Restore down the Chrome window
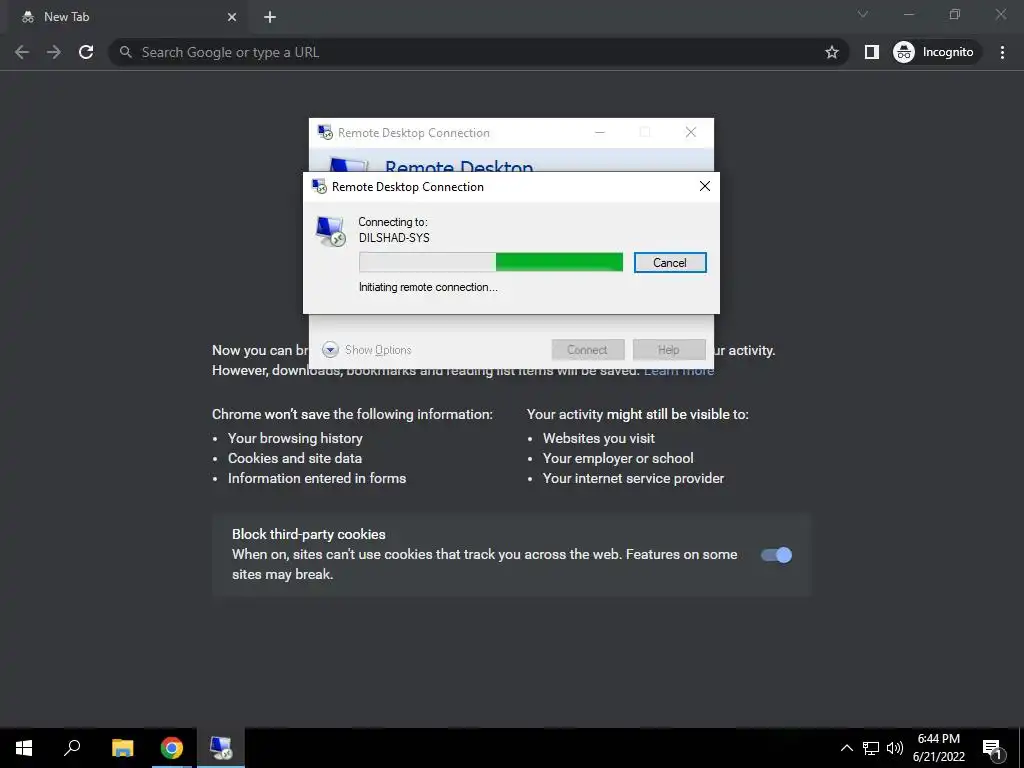 click(955, 14)
